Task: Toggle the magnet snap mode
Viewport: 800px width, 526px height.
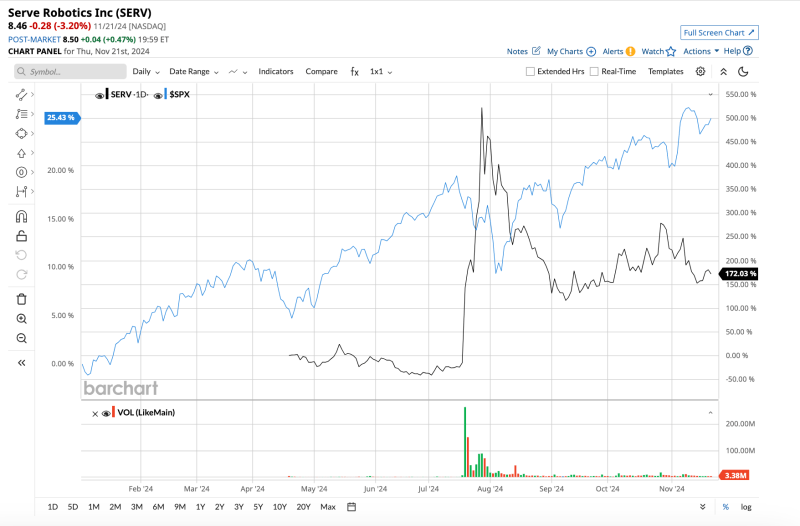Action: click(21, 216)
